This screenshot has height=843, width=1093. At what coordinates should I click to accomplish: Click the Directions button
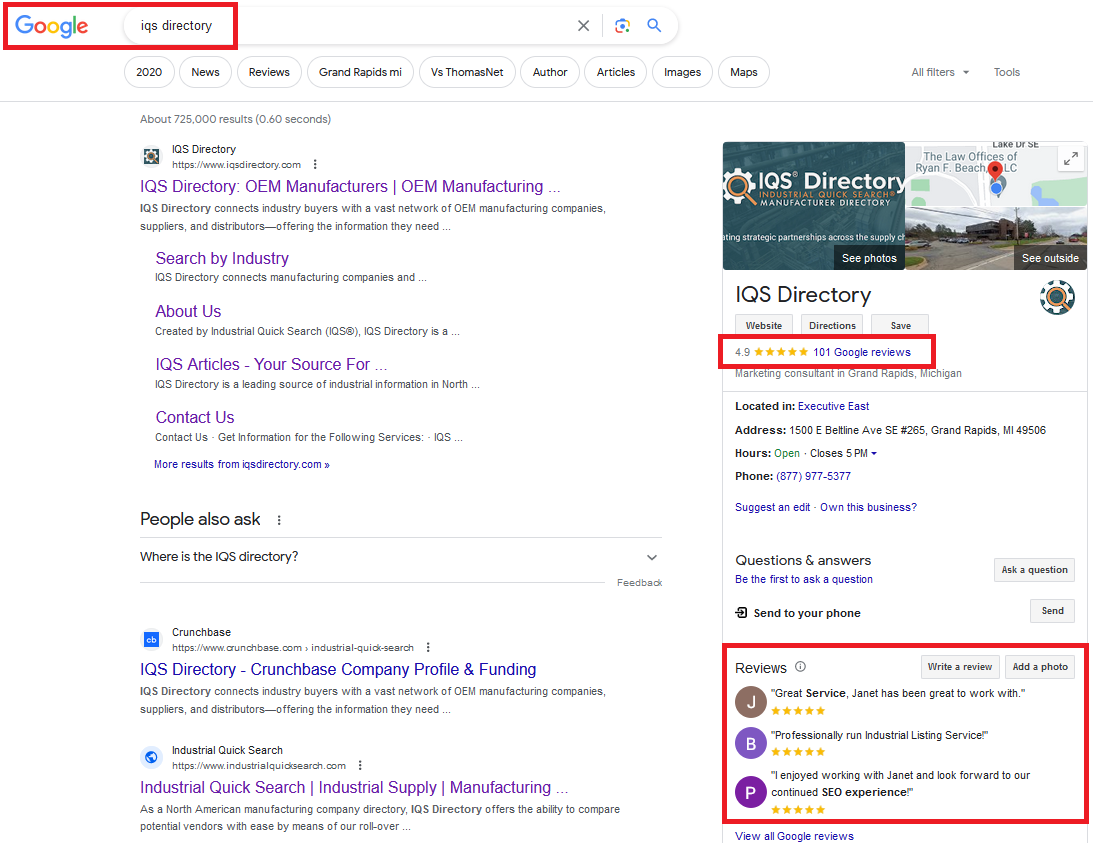832,325
